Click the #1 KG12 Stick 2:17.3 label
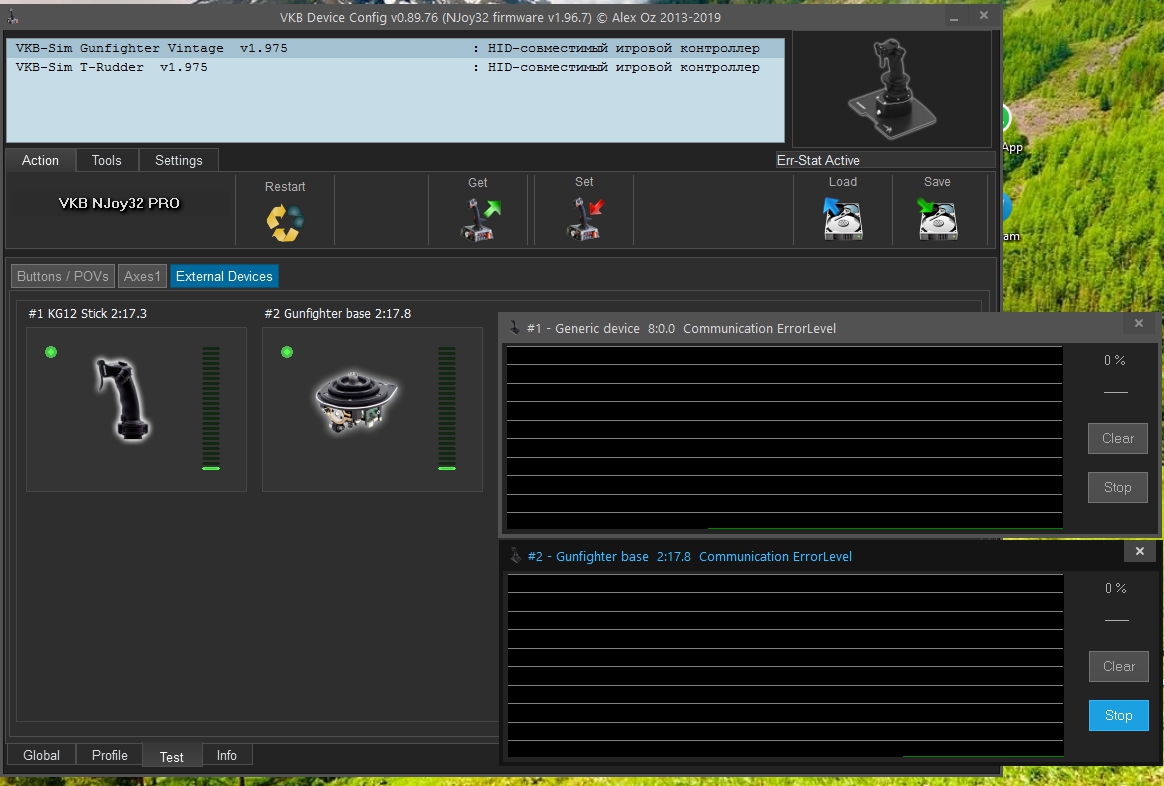This screenshot has width=1164, height=786. pos(88,313)
